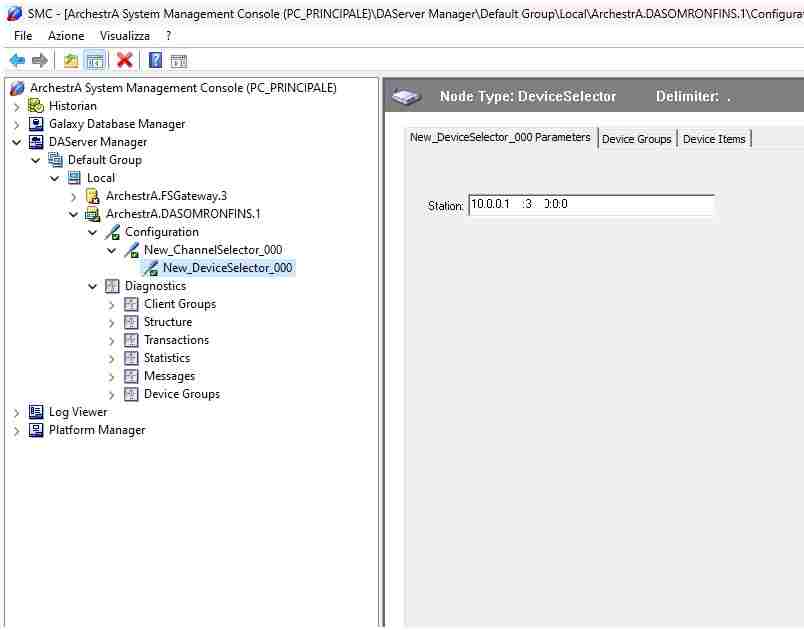Click the ArchestrA.DASOMRONFINS.1 server icon
This screenshot has width=804, height=630.
(93, 214)
